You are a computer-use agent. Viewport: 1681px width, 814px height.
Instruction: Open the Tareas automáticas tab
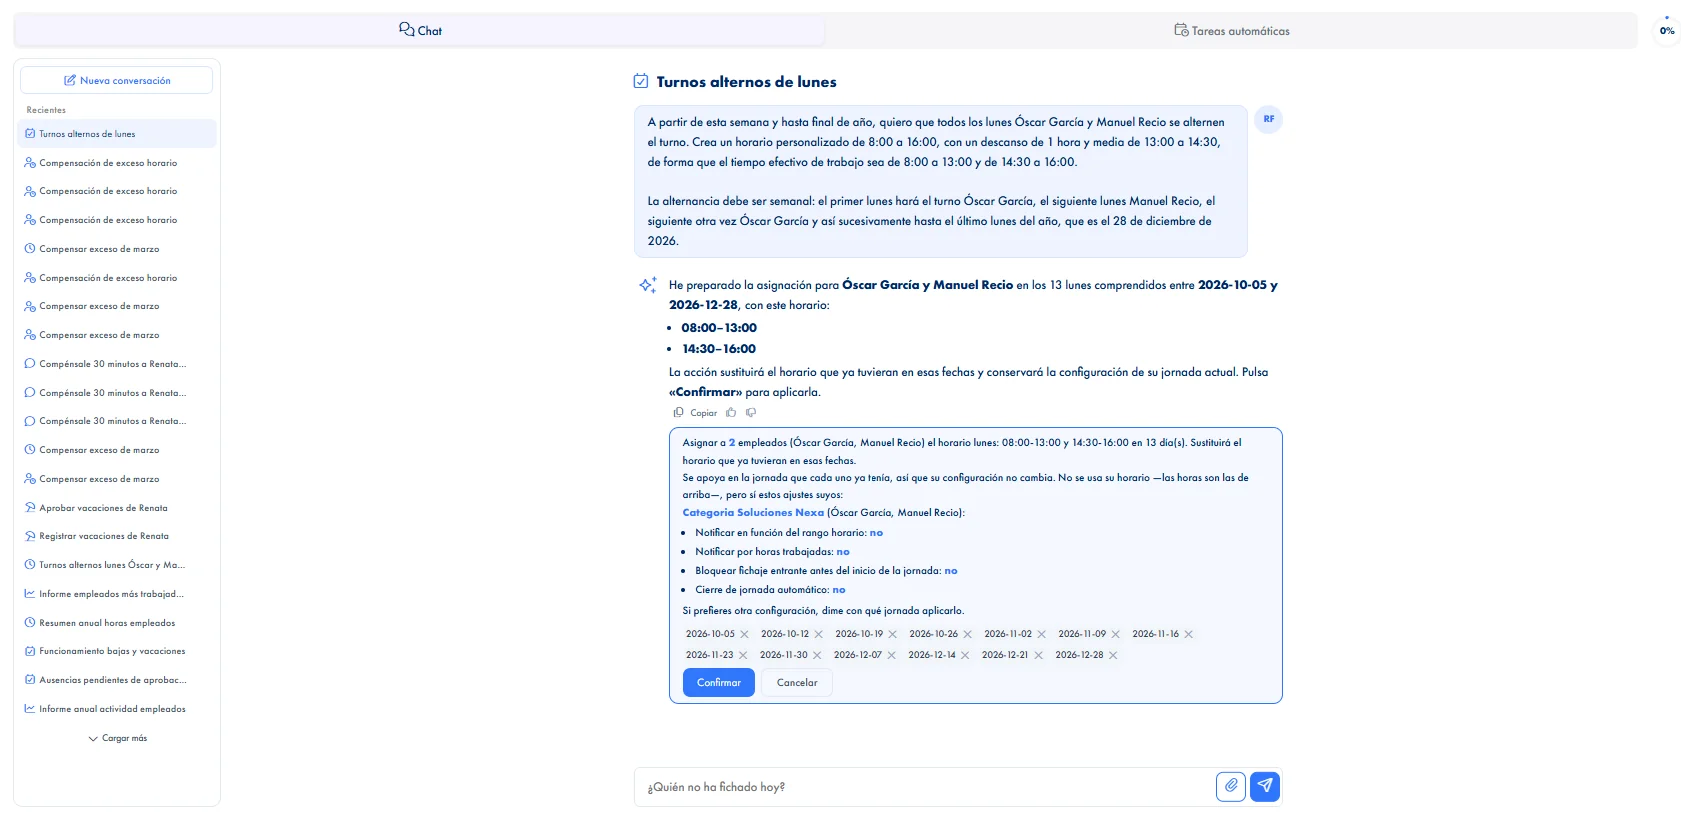coord(1232,31)
